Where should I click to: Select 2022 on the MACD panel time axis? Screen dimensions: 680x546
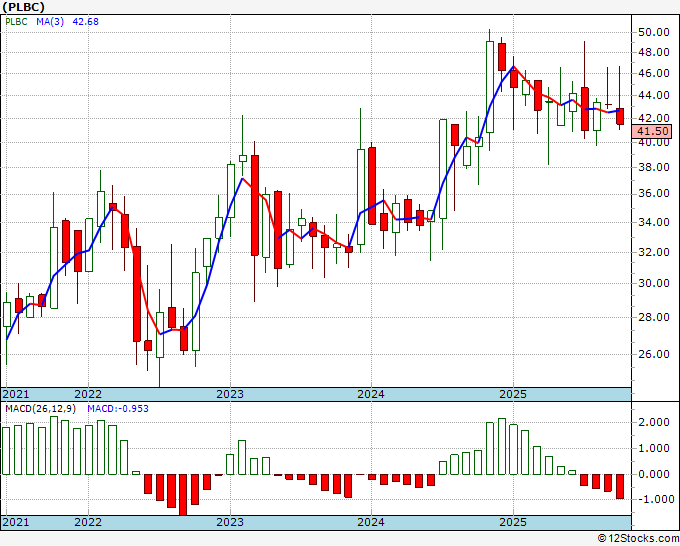(x=88, y=522)
